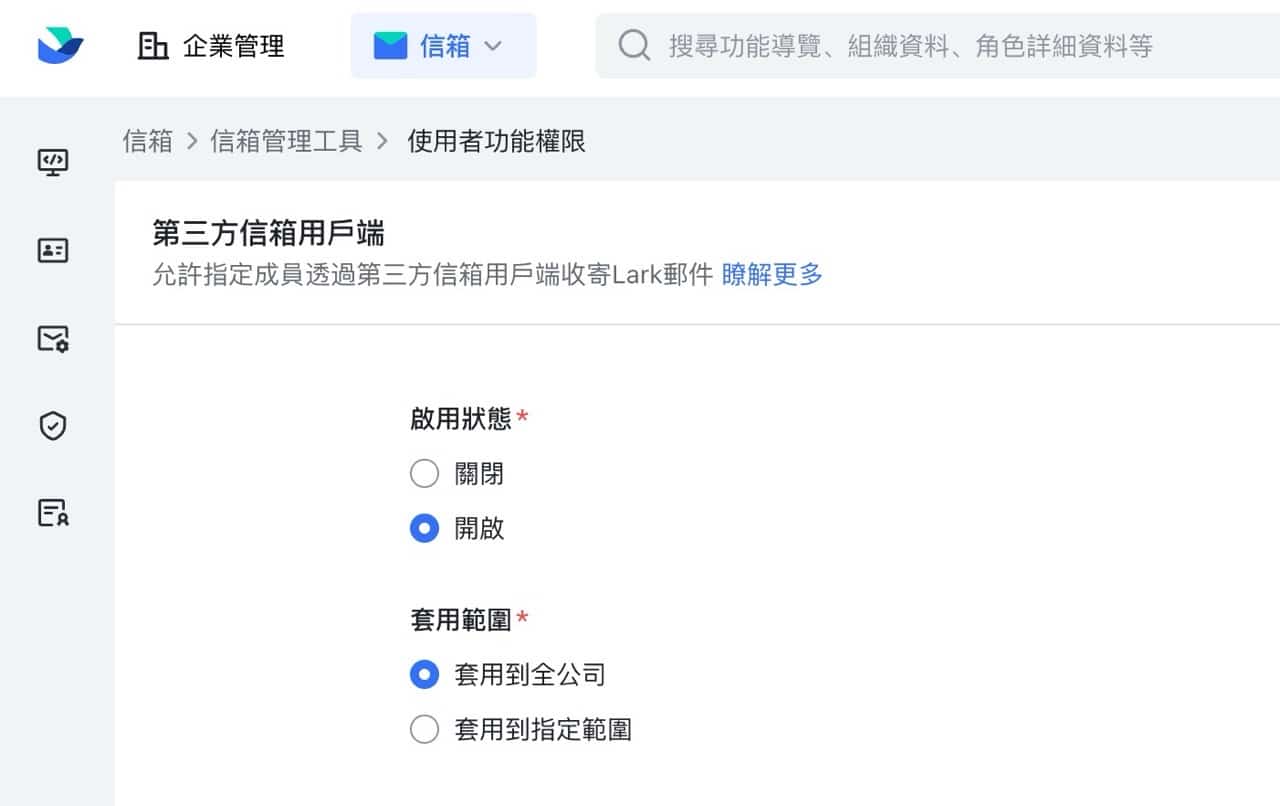The width and height of the screenshot is (1280, 806).
Task: Open the mail settings sidebar icon
Action: 53,339
